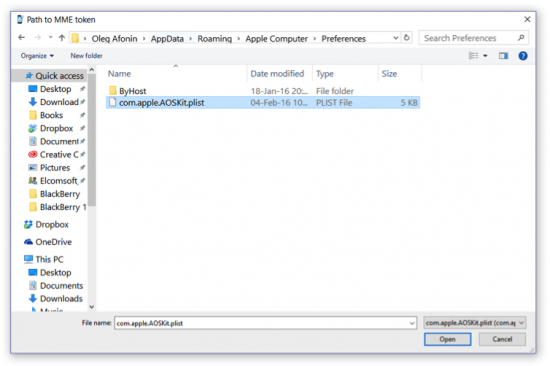This screenshot has width=550, height=366.
Task: Click the ByHost folder icon
Action: pyautogui.click(x=112, y=91)
